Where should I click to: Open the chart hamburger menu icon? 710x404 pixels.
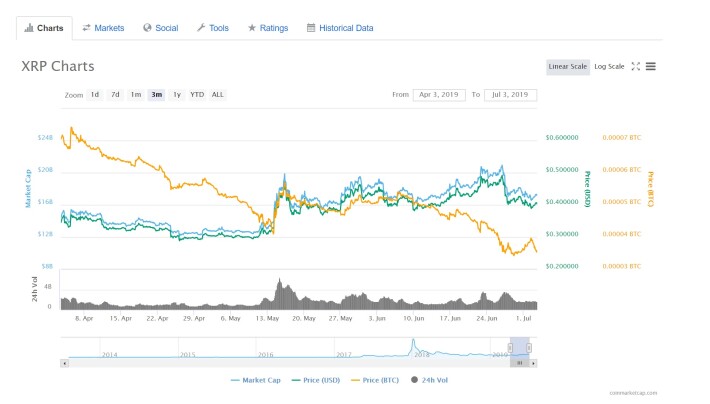651,67
